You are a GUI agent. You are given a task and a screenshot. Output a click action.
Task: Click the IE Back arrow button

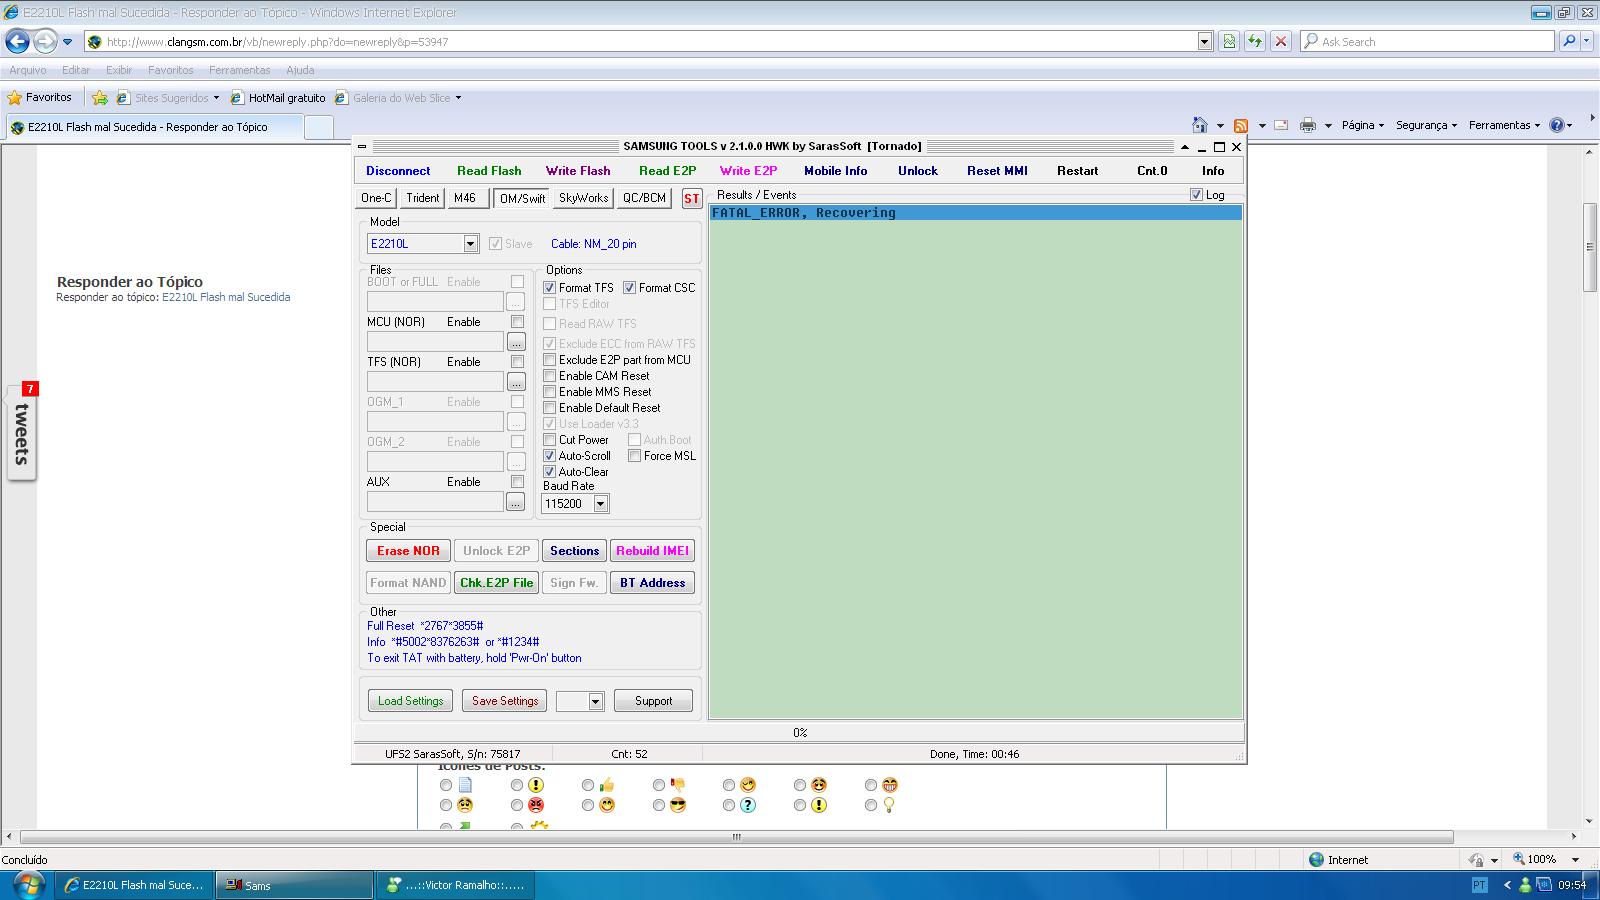click(x=17, y=42)
